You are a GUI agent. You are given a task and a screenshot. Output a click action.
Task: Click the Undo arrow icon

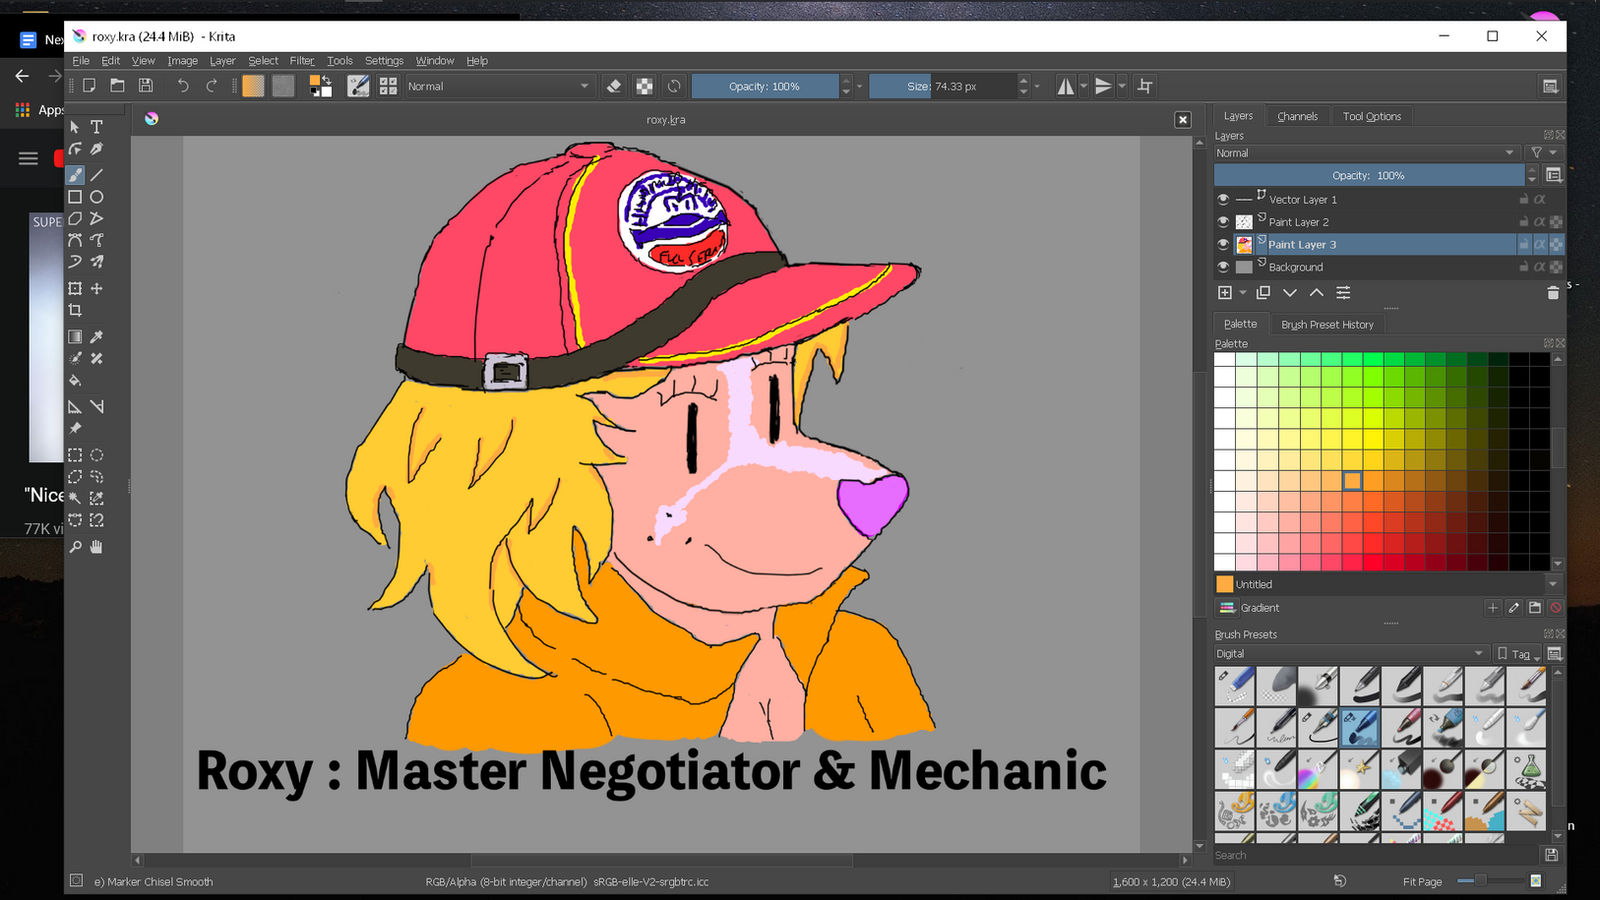coord(182,86)
